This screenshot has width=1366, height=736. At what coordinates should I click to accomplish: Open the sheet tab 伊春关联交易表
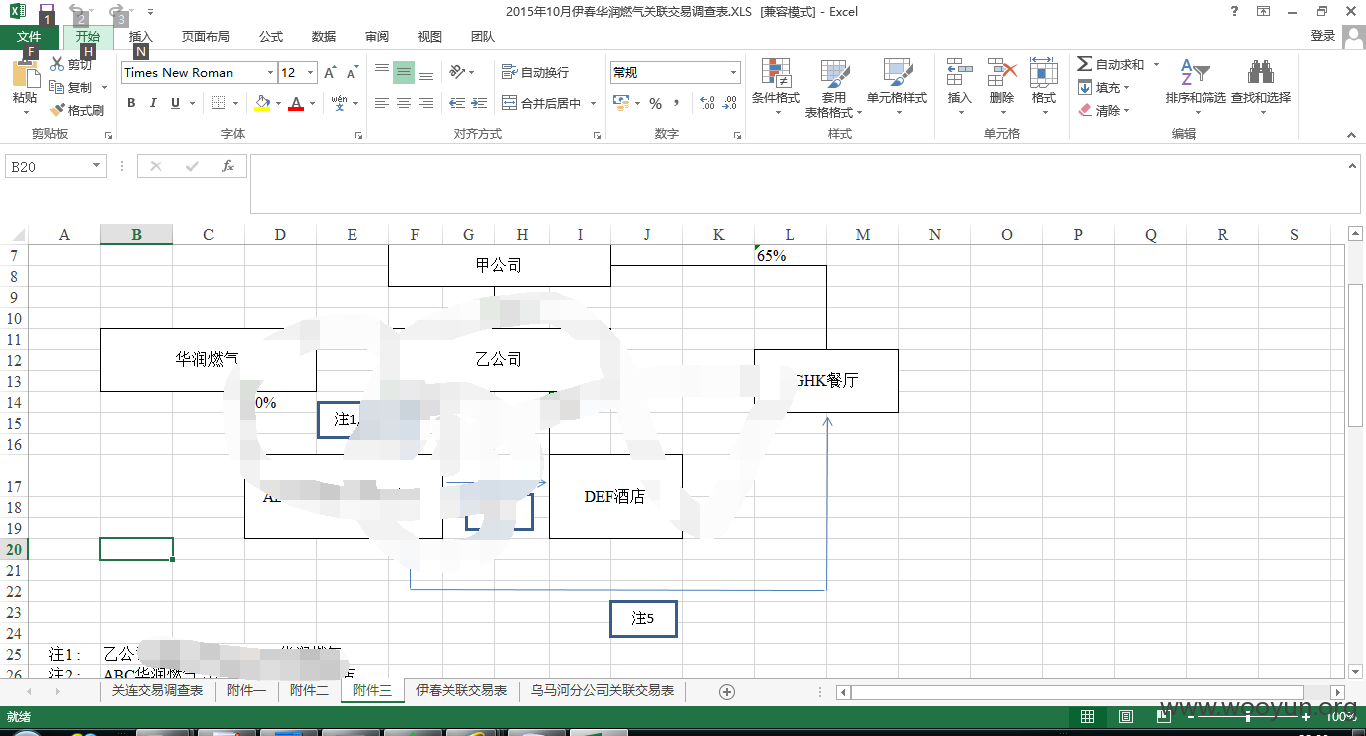tap(462, 691)
